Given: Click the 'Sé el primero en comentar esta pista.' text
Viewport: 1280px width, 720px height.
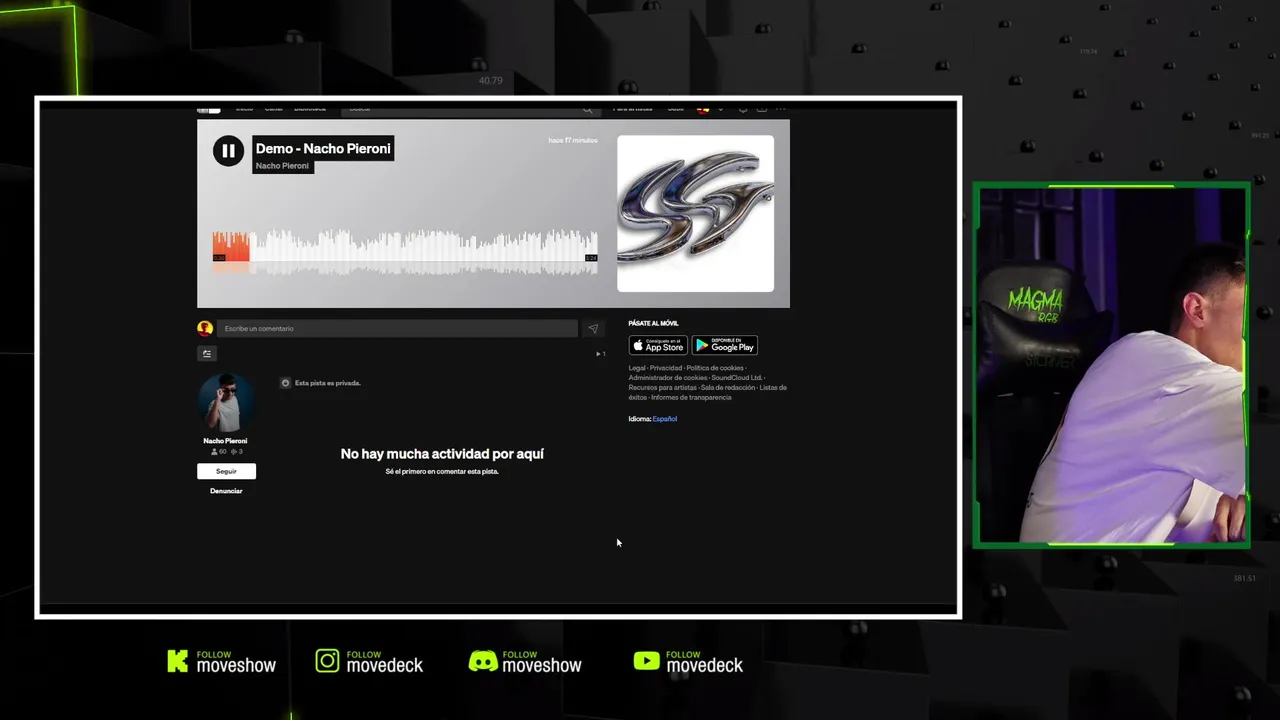Looking at the screenshot, I should click(442, 472).
